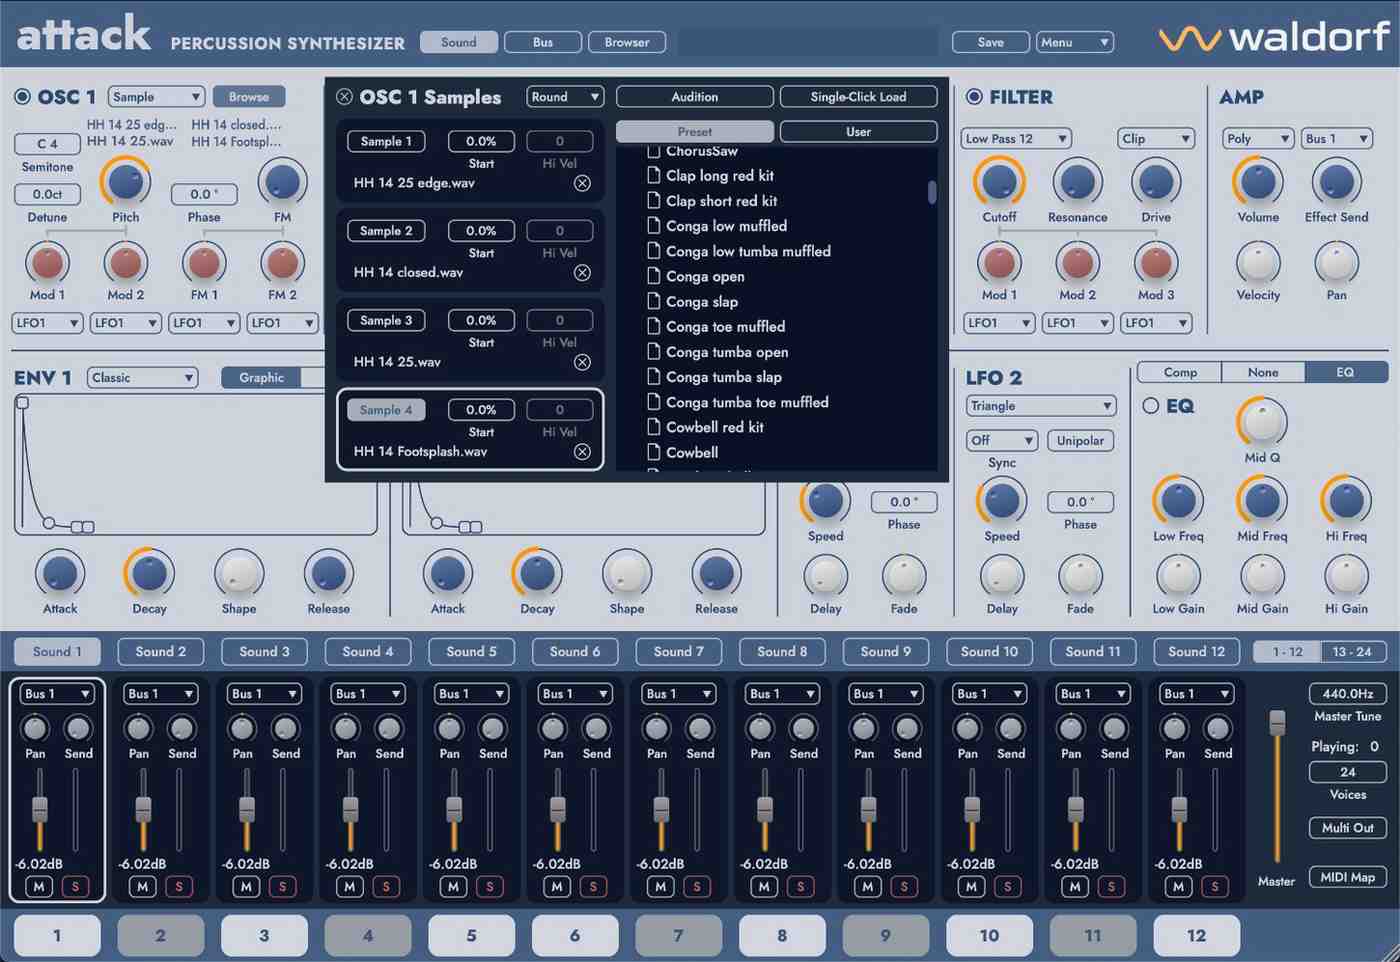Switch to the User tab in the sample browser
The image size is (1400, 962).
pos(858,131)
